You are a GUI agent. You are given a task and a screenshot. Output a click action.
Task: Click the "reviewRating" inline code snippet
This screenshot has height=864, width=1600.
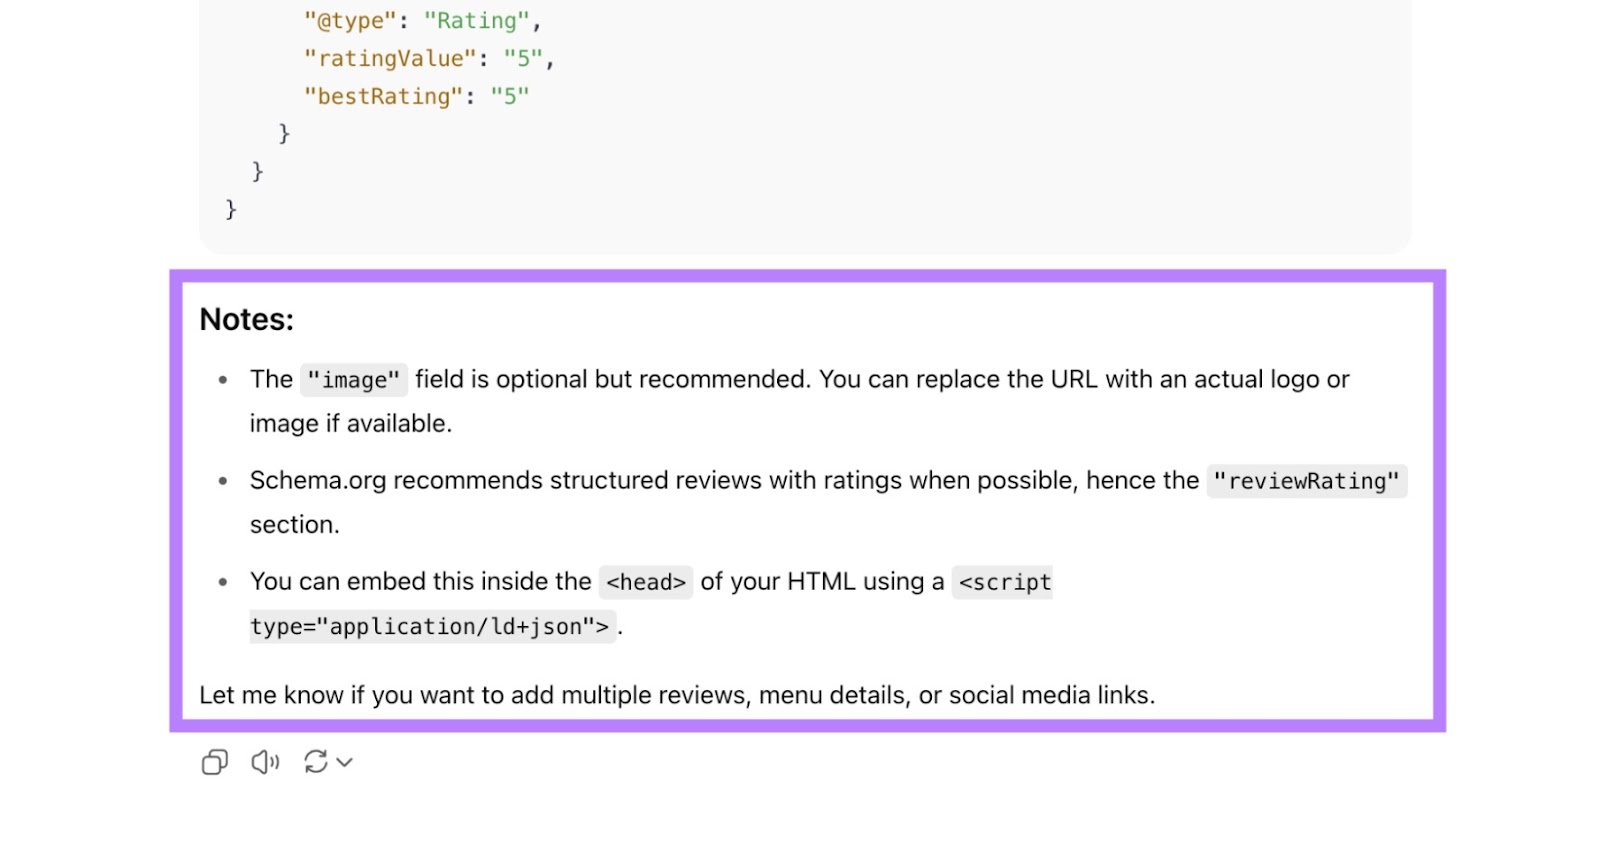point(1306,482)
